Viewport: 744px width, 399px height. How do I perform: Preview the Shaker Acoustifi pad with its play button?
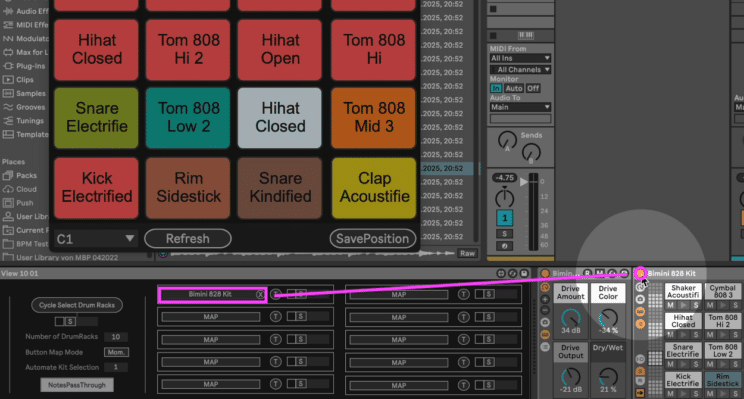[x=683, y=305]
